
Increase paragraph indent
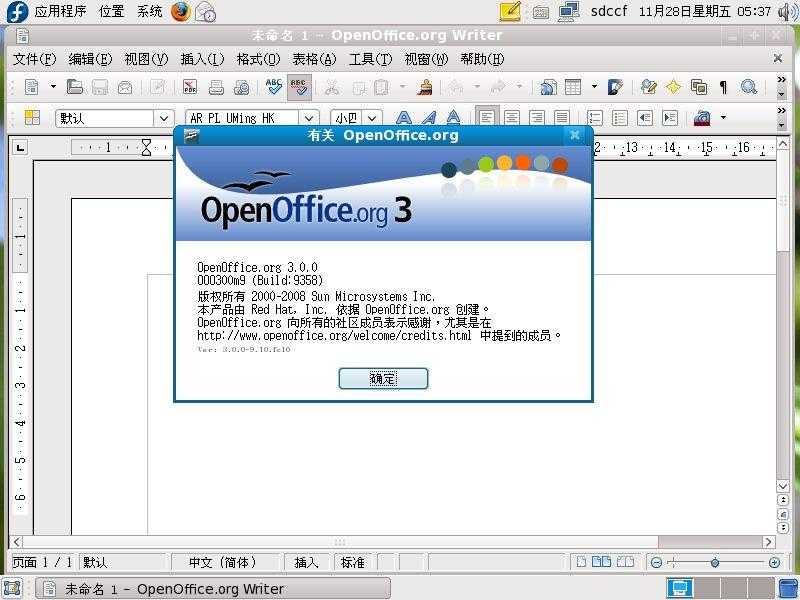point(670,118)
